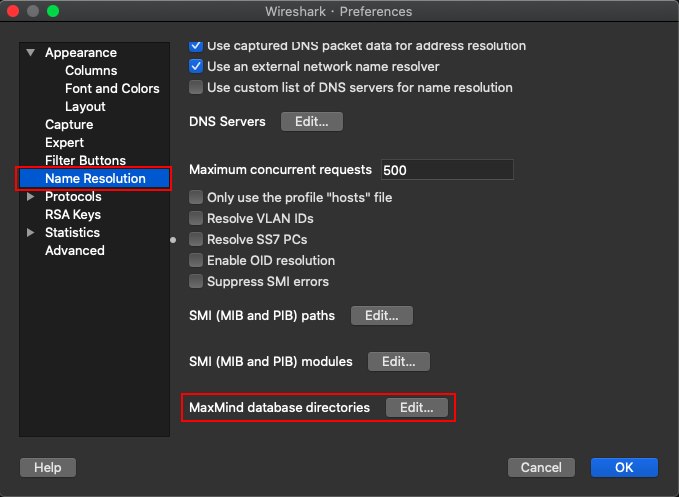This screenshot has width=679, height=497.
Task: Open RSA Keys preferences
Action: click(x=73, y=215)
